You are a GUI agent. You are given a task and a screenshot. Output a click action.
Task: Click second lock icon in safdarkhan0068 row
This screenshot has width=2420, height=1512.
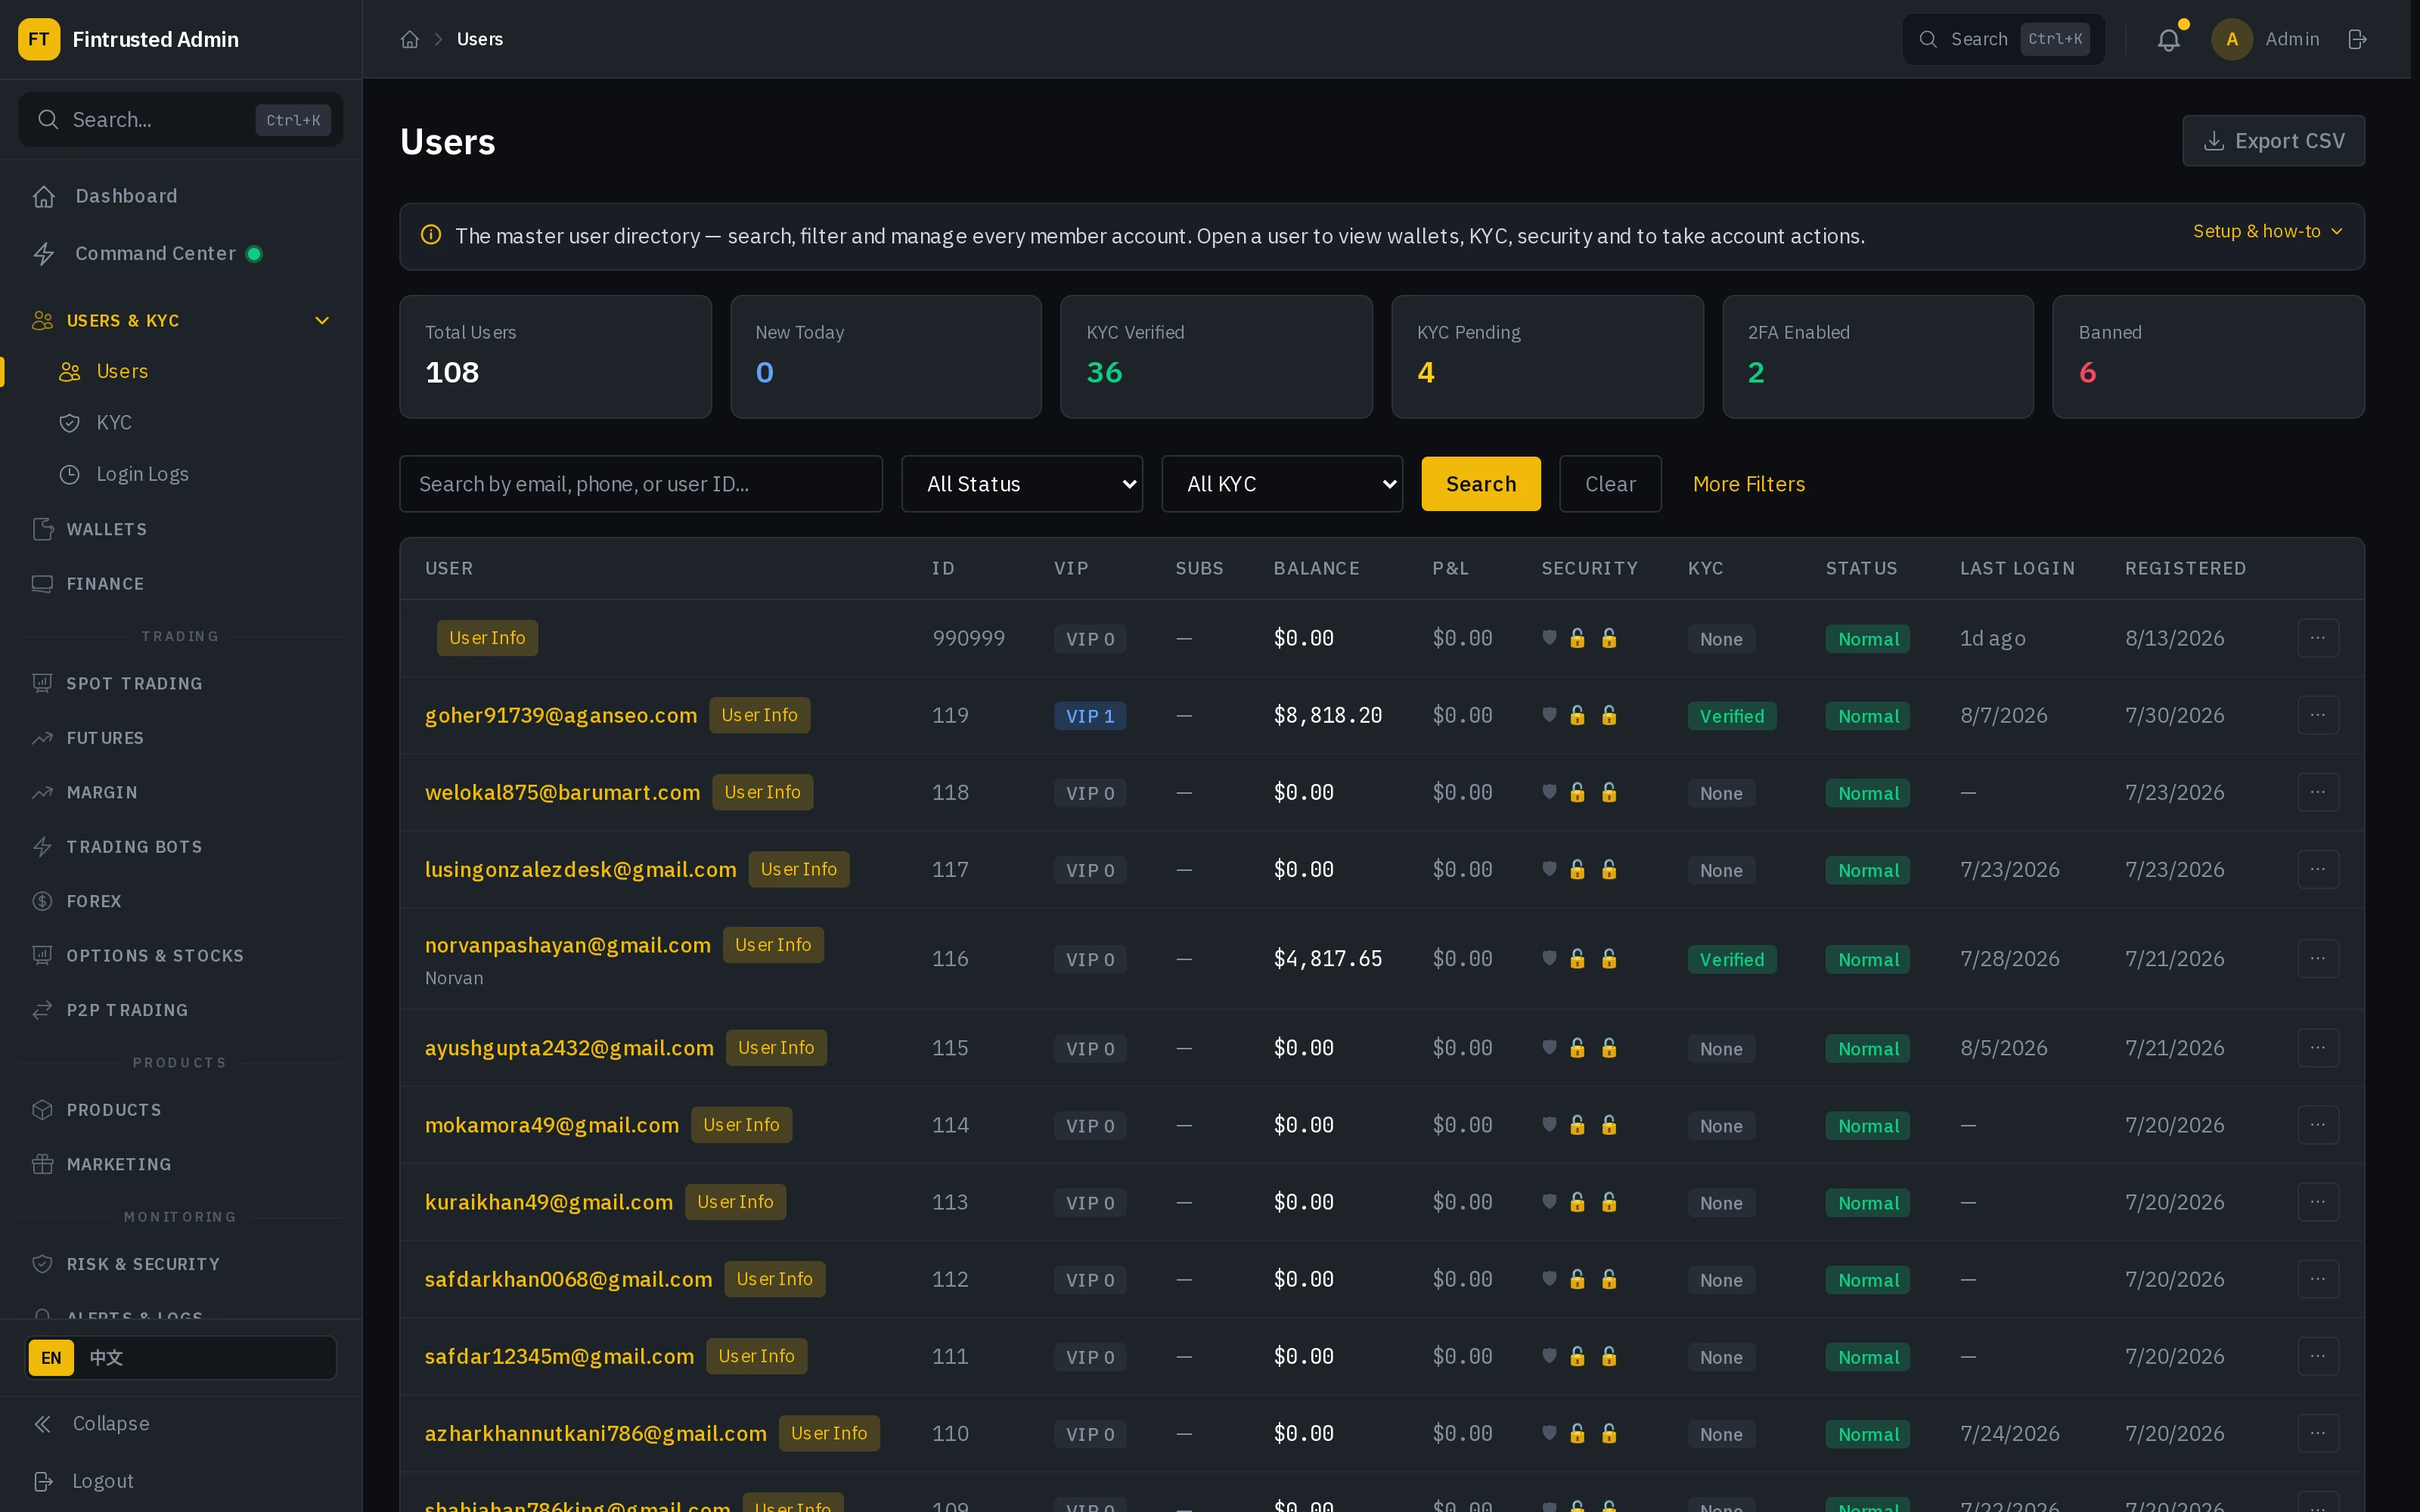click(x=1609, y=1279)
